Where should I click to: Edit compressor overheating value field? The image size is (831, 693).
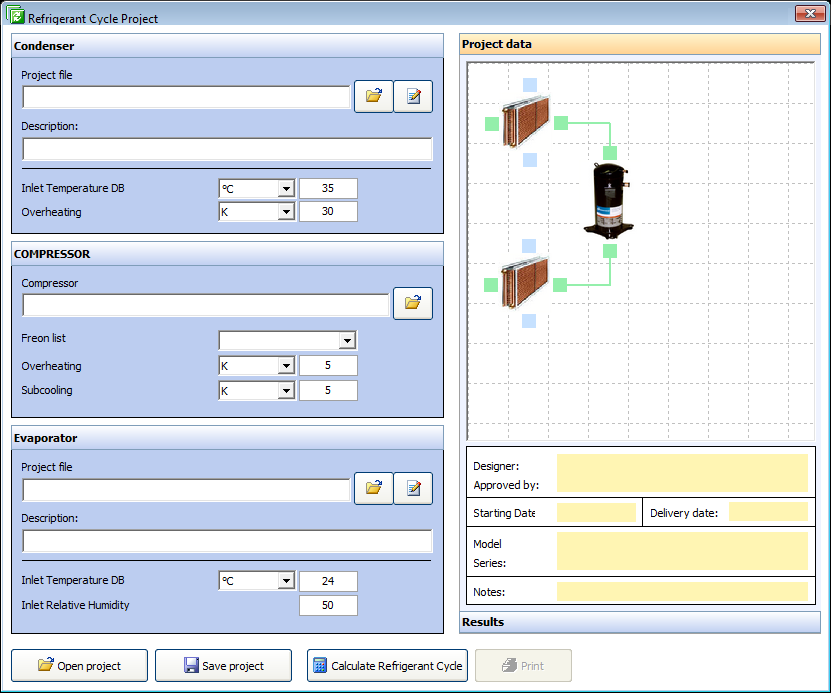click(x=328, y=366)
